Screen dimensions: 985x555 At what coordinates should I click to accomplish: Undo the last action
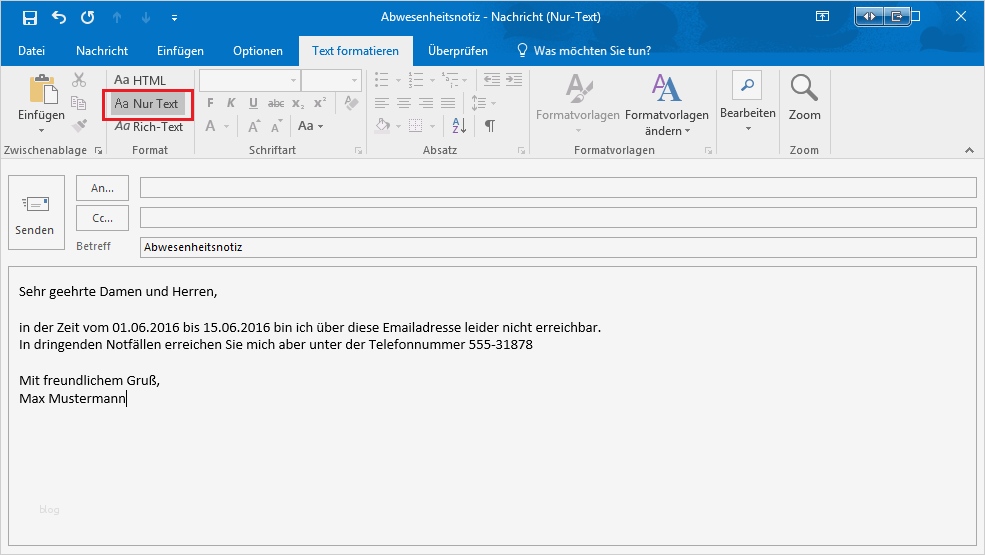[59, 17]
